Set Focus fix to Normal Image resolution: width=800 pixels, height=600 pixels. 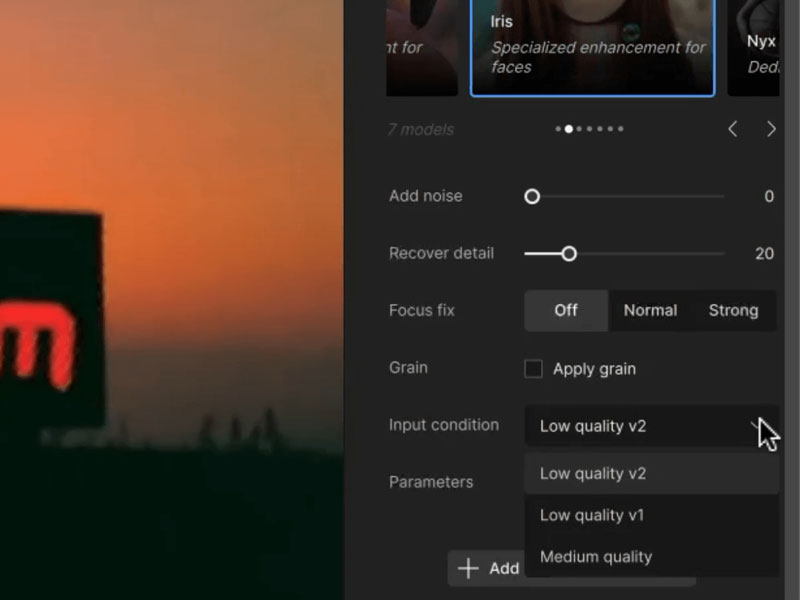(x=651, y=310)
